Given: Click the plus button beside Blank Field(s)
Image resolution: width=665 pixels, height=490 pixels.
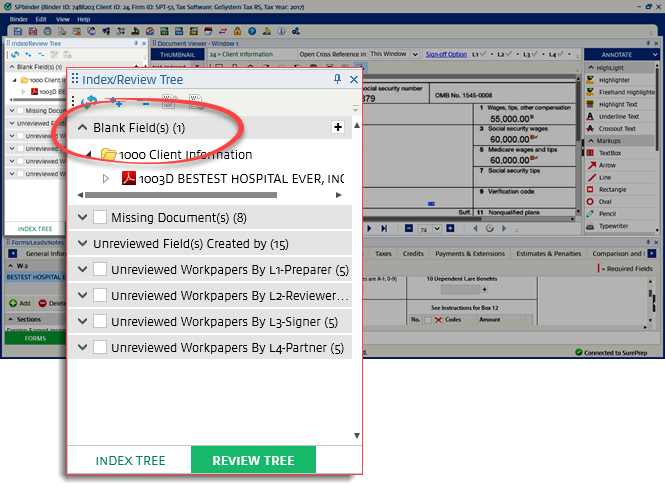Looking at the screenshot, I should click(x=338, y=127).
